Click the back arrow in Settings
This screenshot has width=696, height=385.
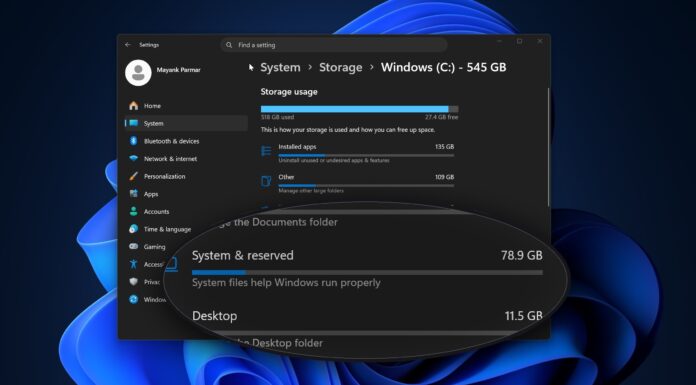(128, 45)
